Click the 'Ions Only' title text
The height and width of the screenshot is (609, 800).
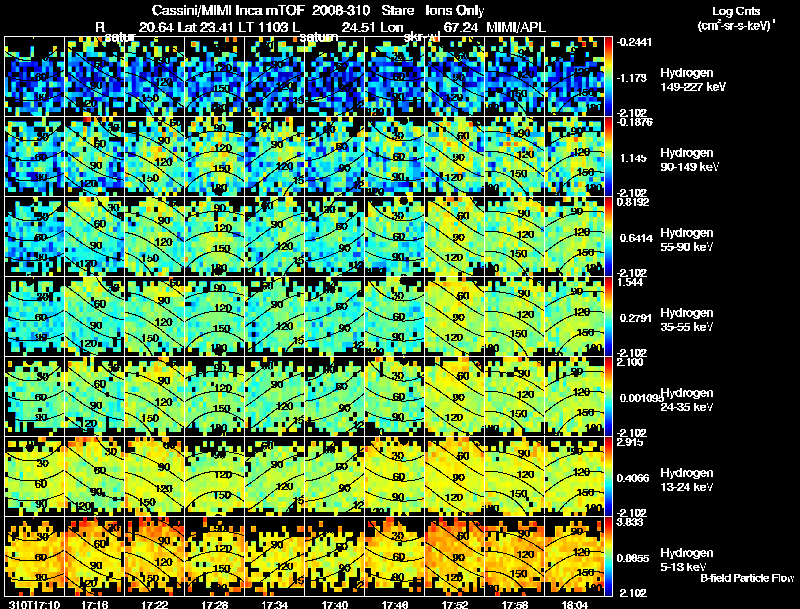click(x=455, y=11)
